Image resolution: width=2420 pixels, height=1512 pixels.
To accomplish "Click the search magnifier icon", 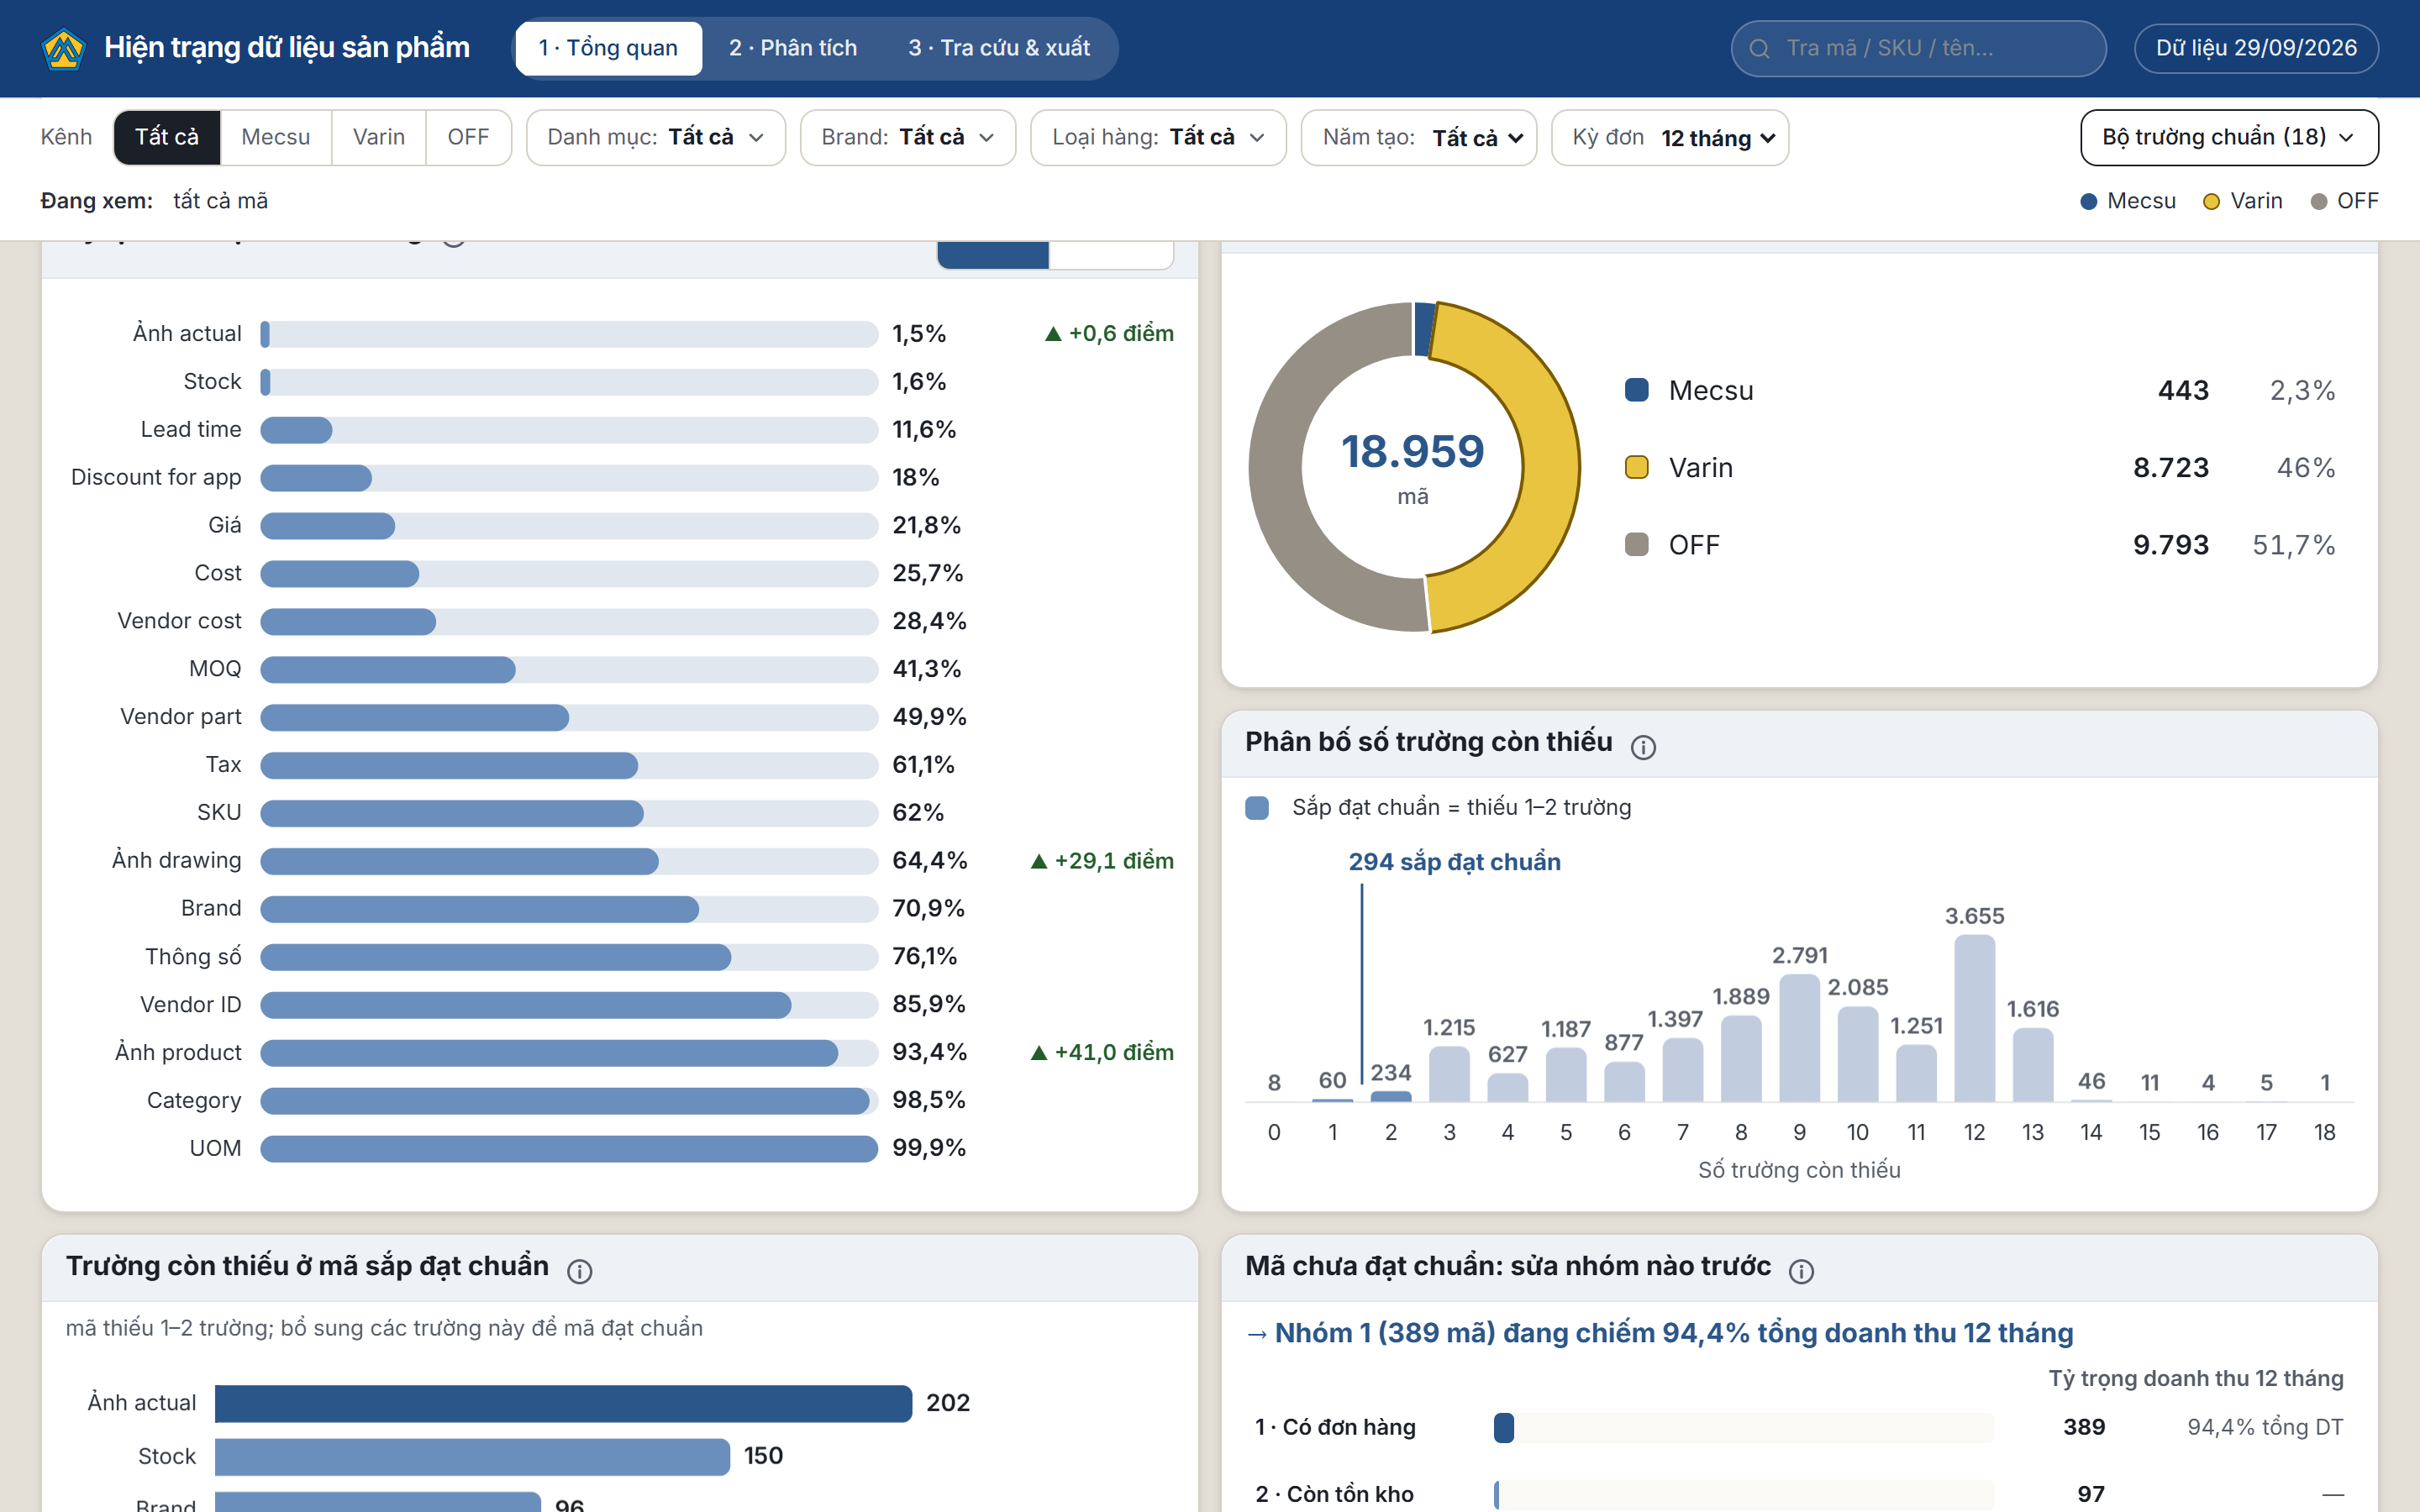I will click(1759, 48).
